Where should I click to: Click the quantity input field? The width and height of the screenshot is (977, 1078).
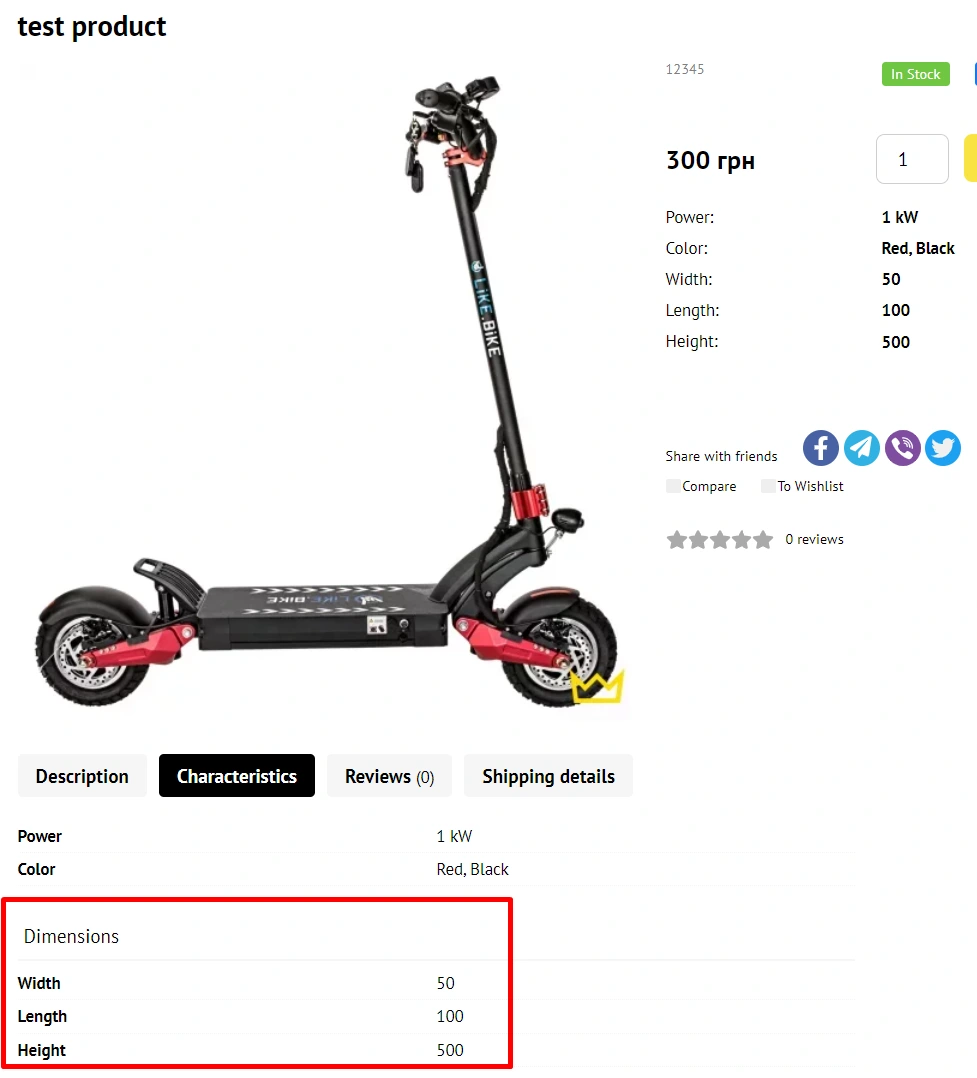912,159
